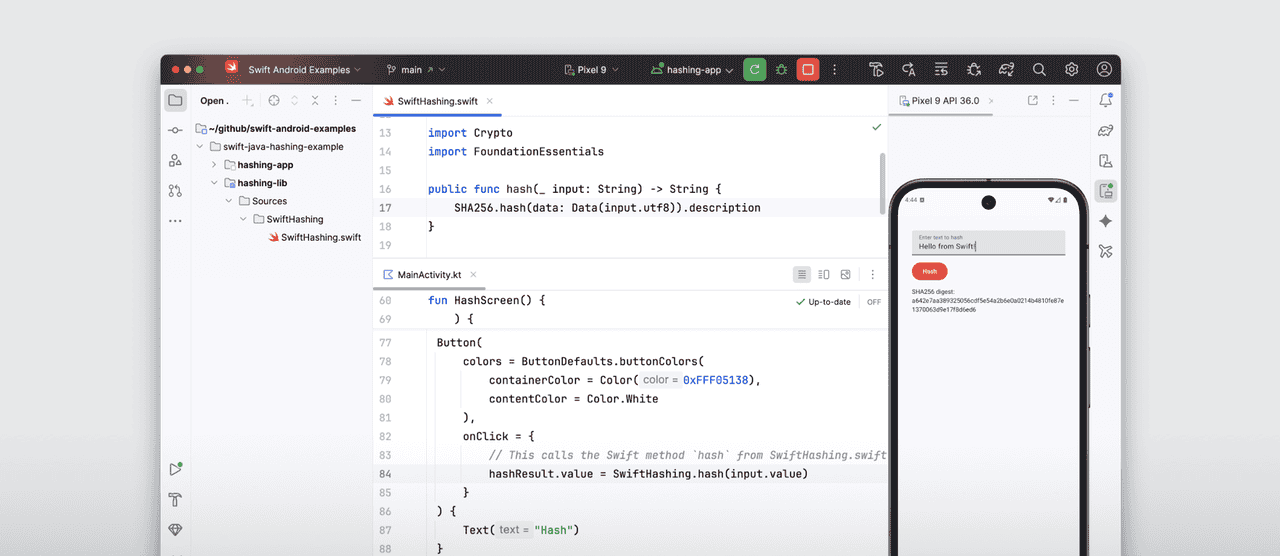Screen dimensions: 1280x556
Task: Switch editor to Split view mode
Action: [824, 274]
